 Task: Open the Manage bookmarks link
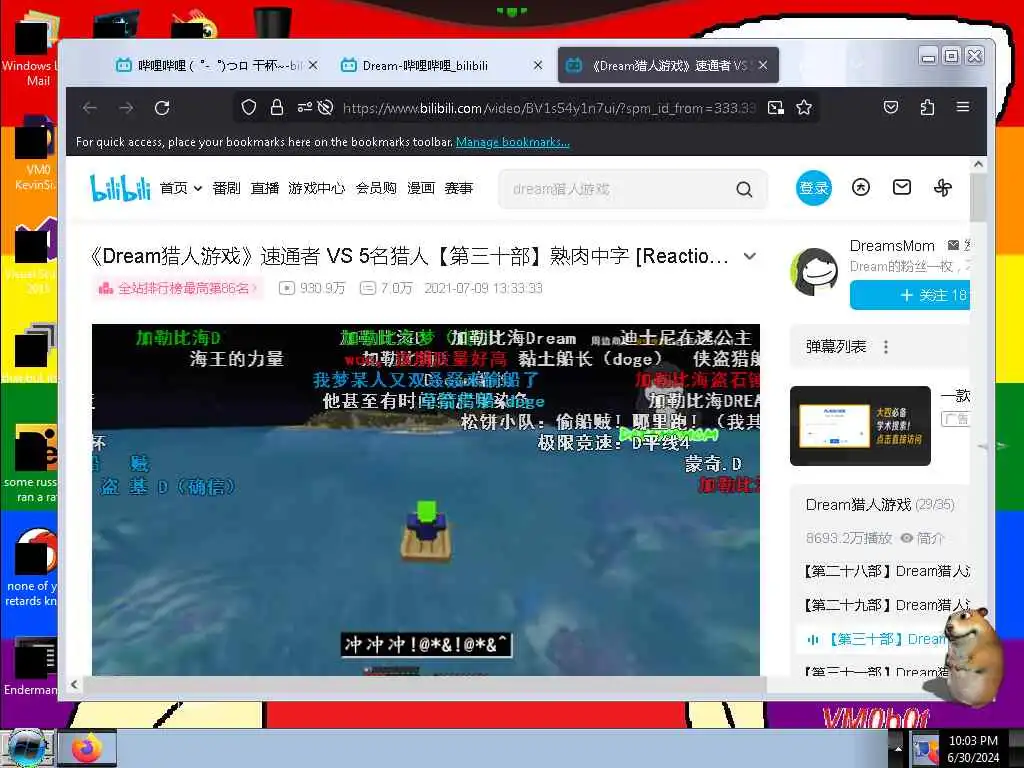pyautogui.click(x=513, y=142)
